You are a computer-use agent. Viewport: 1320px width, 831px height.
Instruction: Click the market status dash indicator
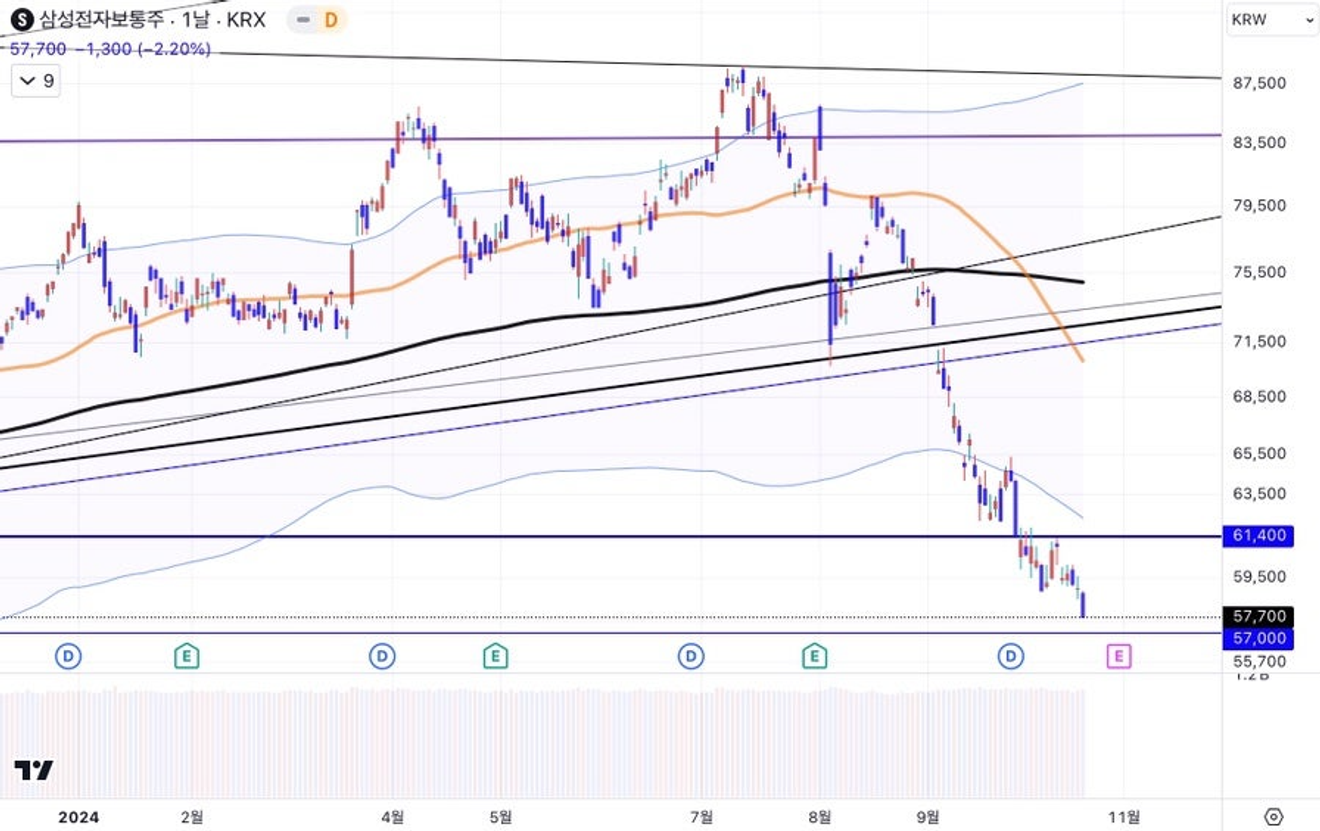point(302,19)
